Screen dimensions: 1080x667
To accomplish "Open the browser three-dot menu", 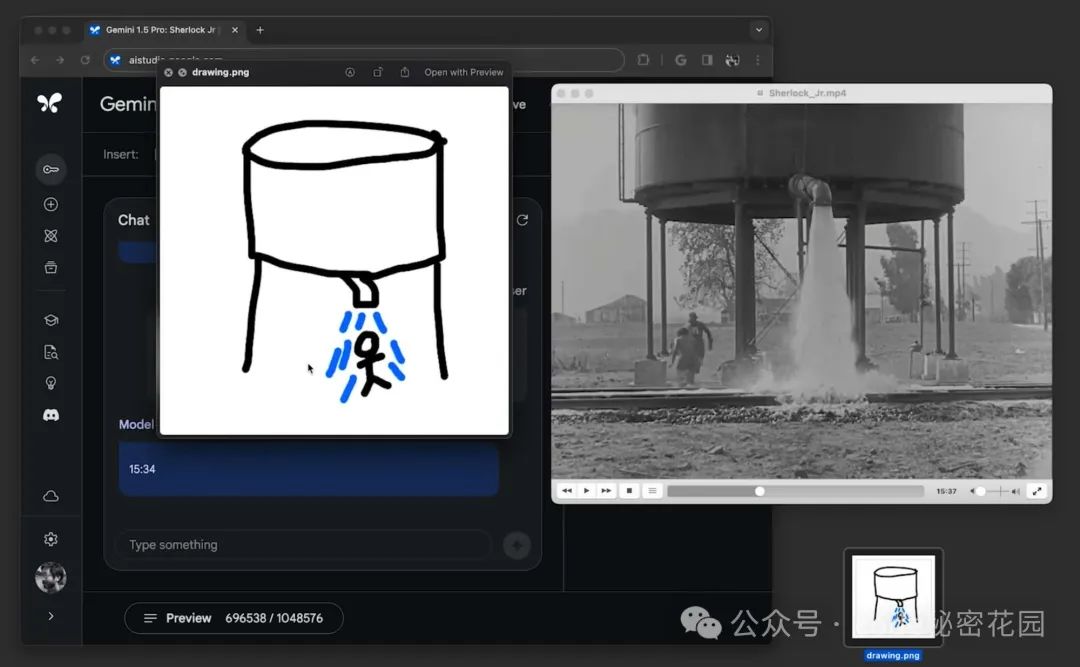I will [758, 60].
